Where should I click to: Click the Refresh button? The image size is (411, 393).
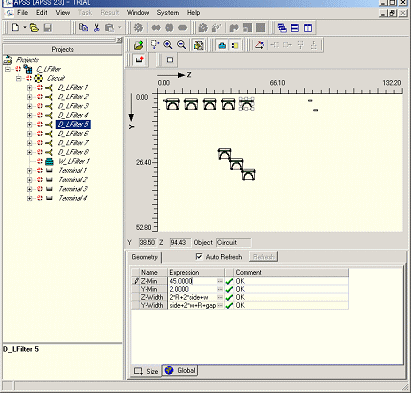(x=263, y=257)
